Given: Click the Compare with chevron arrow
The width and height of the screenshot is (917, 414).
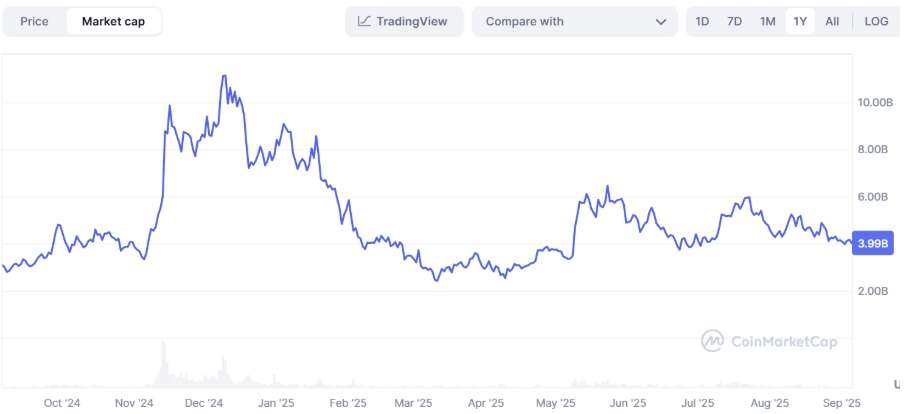Looking at the screenshot, I should pyautogui.click(x=661, y=21).
